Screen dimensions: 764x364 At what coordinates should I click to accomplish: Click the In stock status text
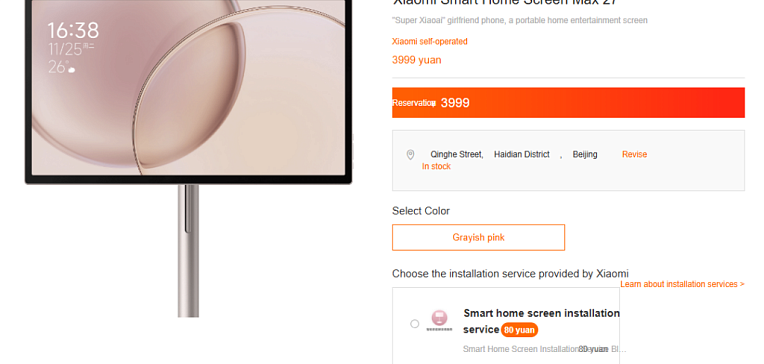point(436,167)
